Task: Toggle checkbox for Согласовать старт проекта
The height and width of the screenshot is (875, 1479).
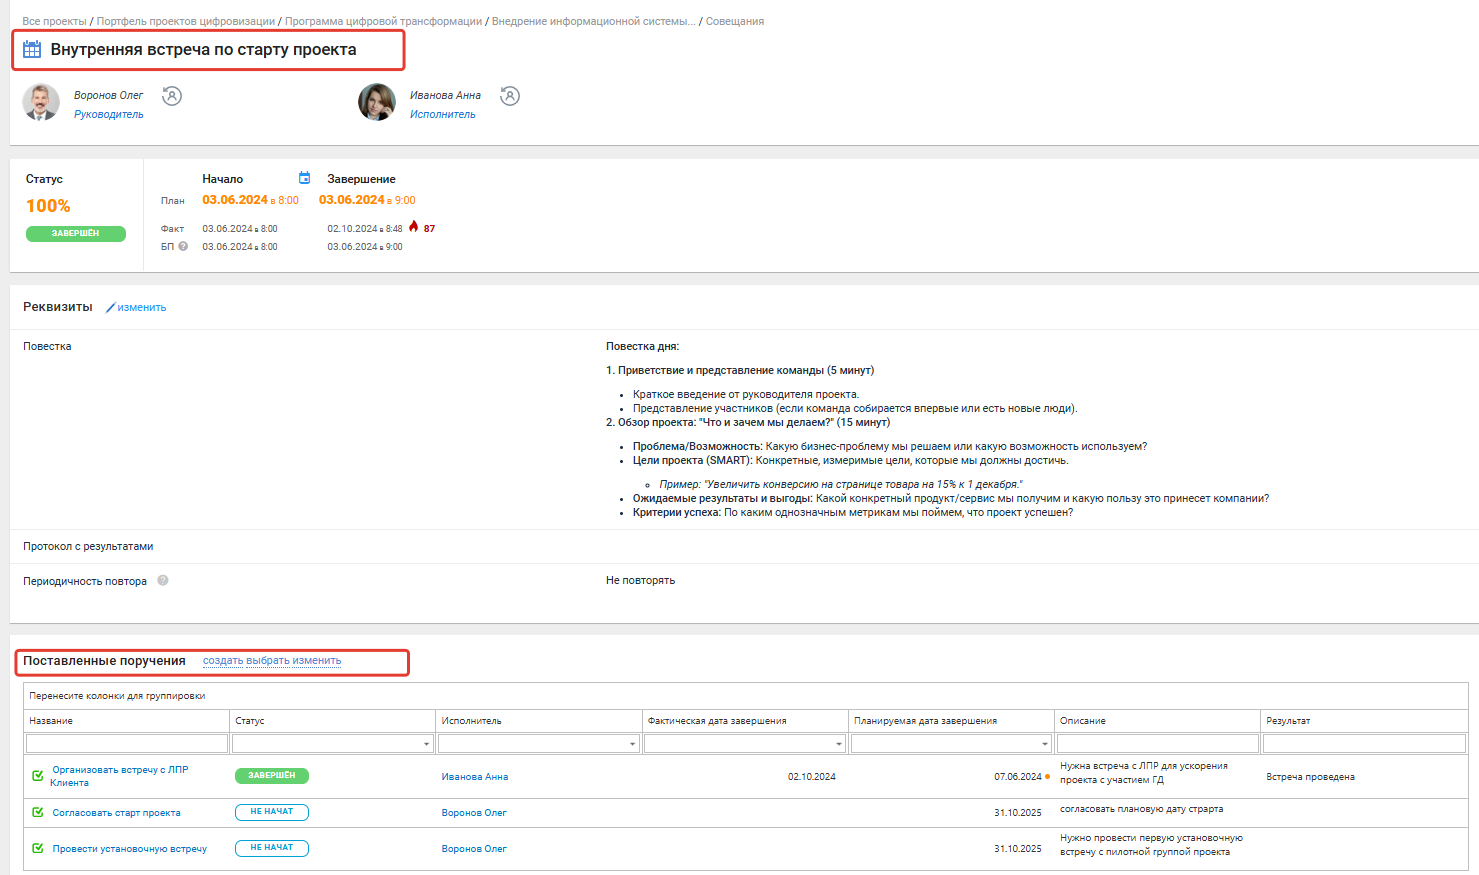Action: (x=38, y=812)
